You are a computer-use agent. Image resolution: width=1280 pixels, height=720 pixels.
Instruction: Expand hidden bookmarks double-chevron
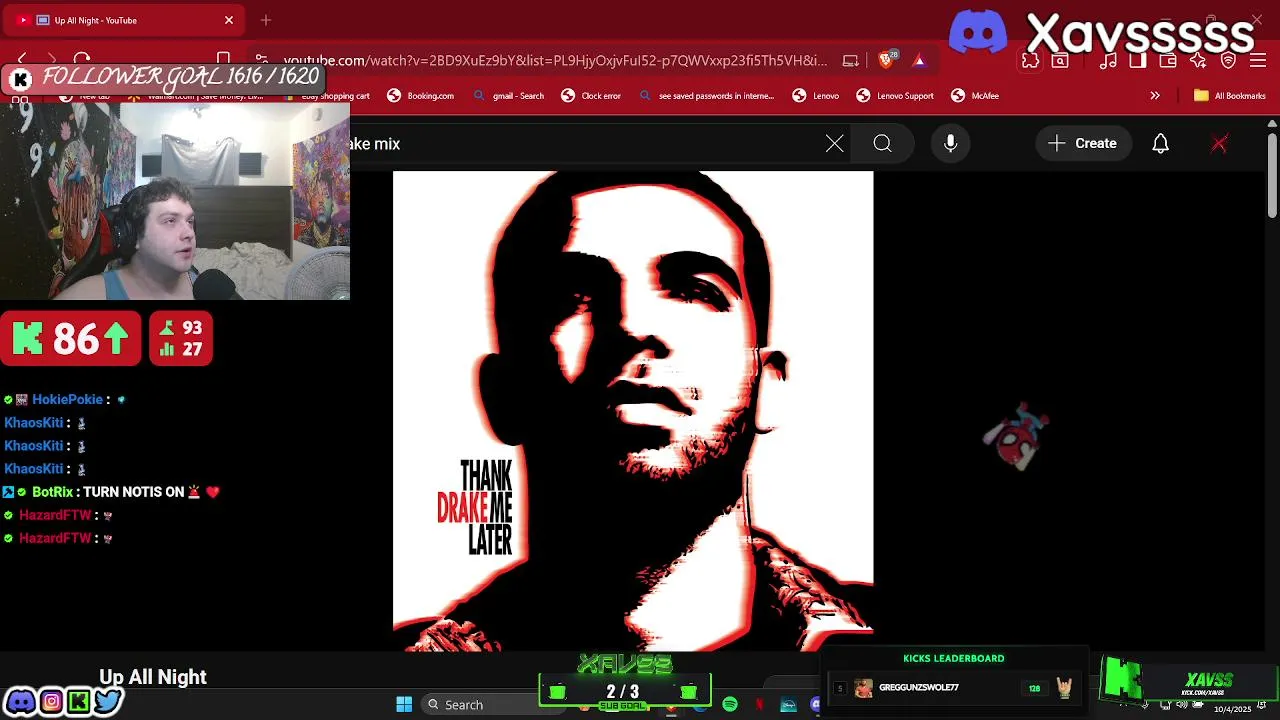coord(1155,96)
